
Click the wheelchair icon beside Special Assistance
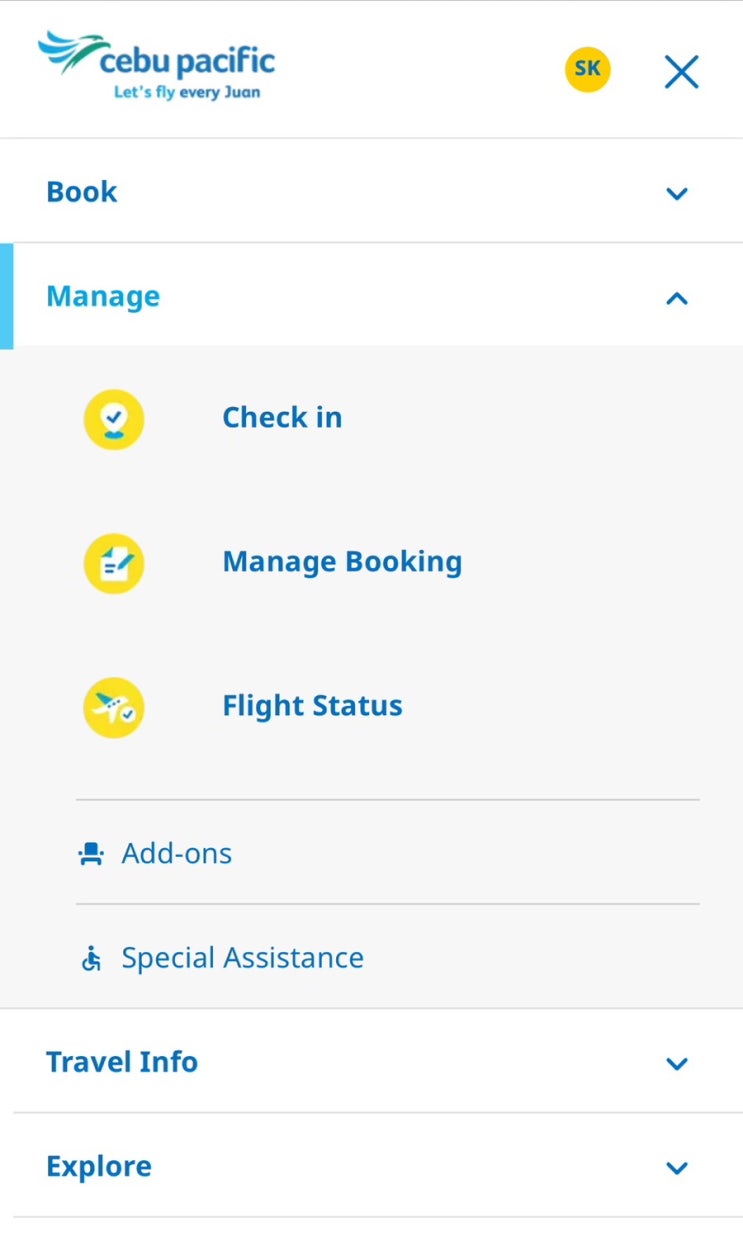[x=91, y=959]
